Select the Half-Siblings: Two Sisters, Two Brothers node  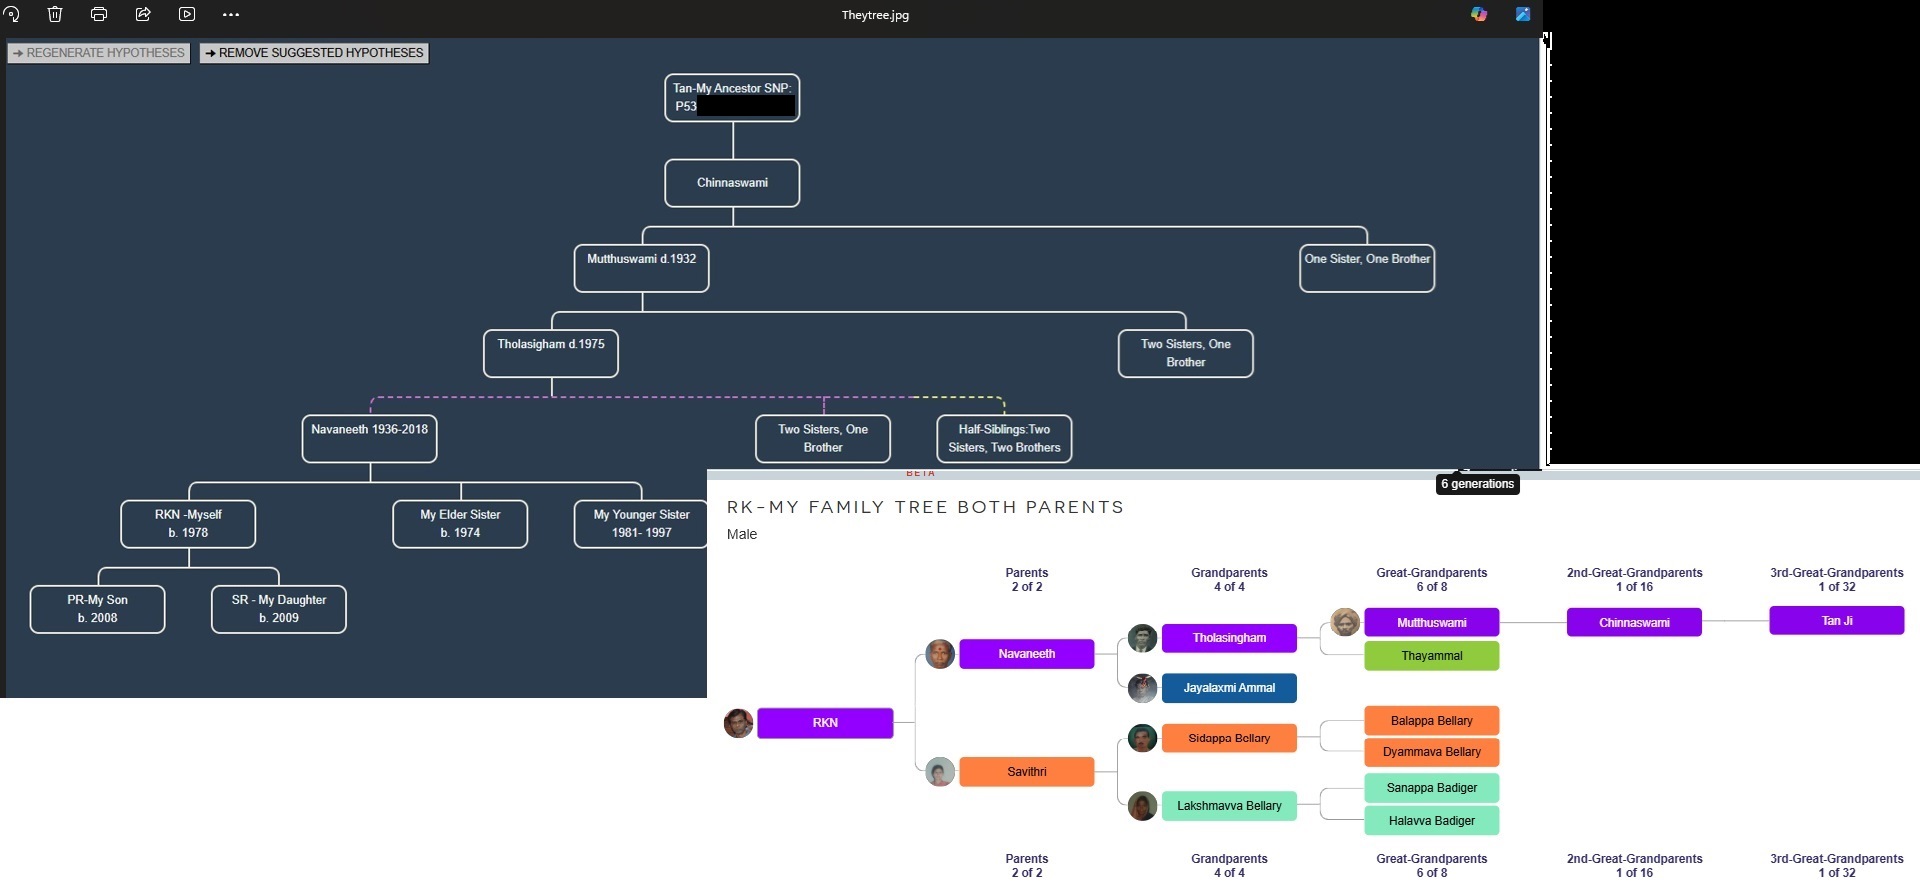coord(1004,439)
